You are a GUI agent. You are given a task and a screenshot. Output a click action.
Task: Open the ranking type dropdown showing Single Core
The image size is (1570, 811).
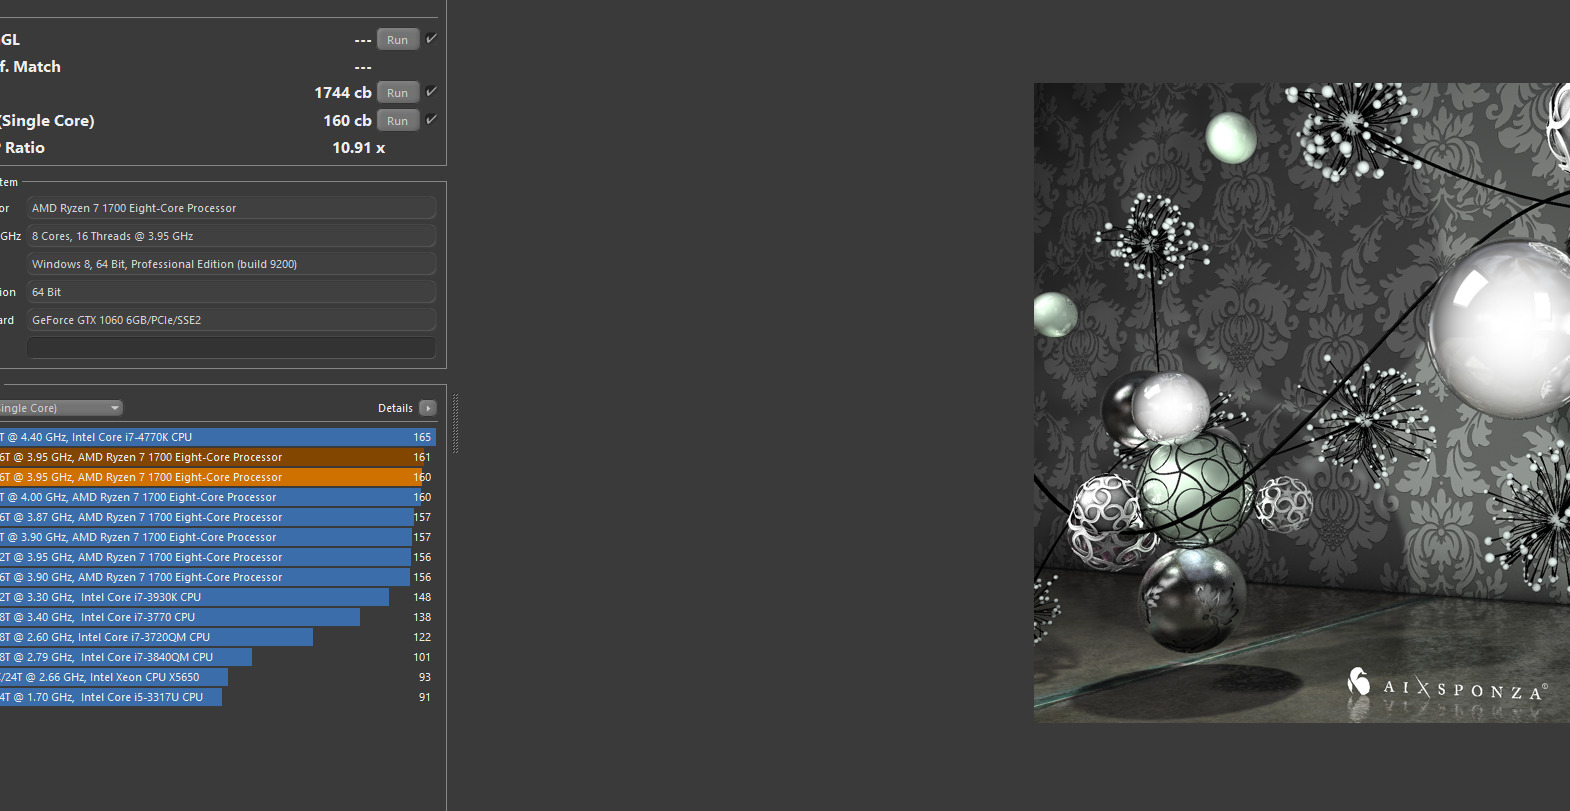(61, 408)
